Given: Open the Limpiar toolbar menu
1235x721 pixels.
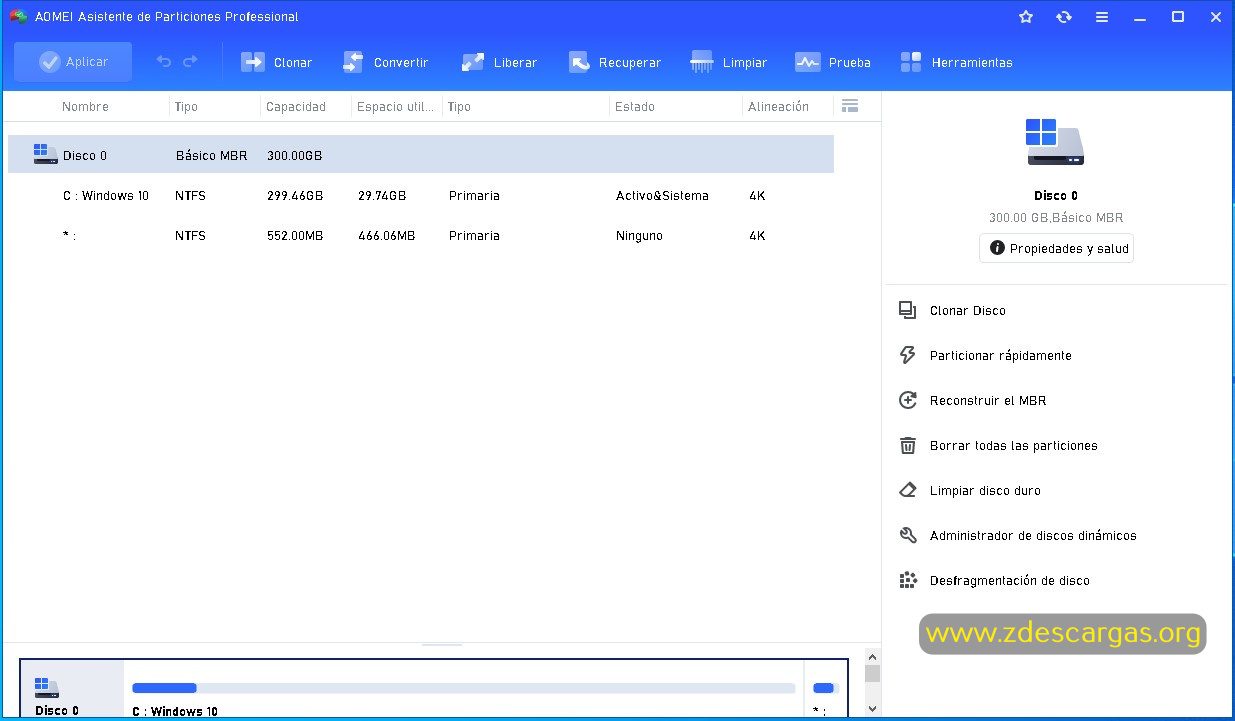Looking at the screenshot, I should click(x=729, y=62).
